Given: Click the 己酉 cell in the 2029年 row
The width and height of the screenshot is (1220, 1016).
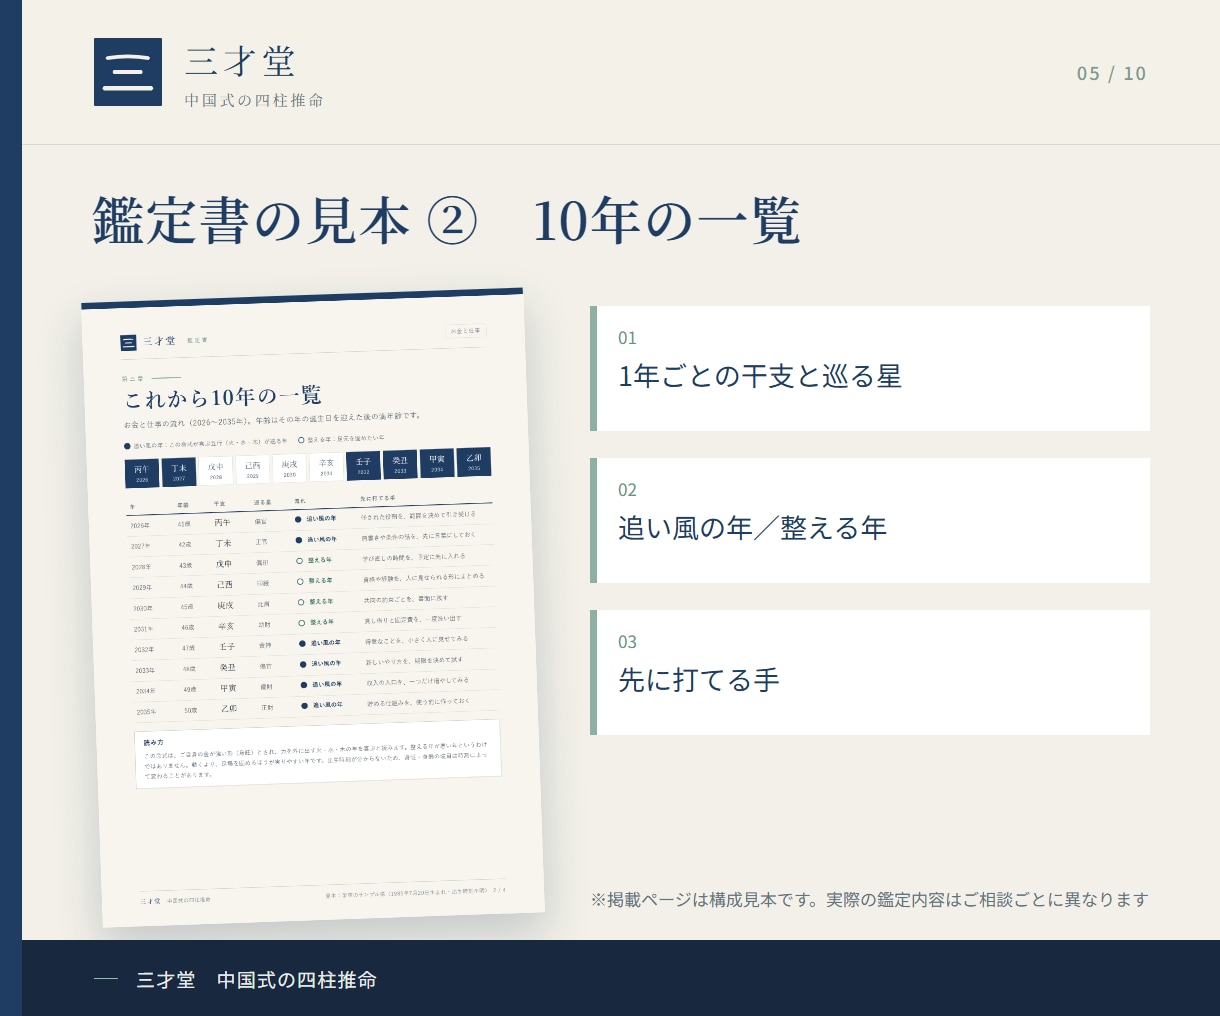Looking at the screenshot, I should tap(225, 585).
